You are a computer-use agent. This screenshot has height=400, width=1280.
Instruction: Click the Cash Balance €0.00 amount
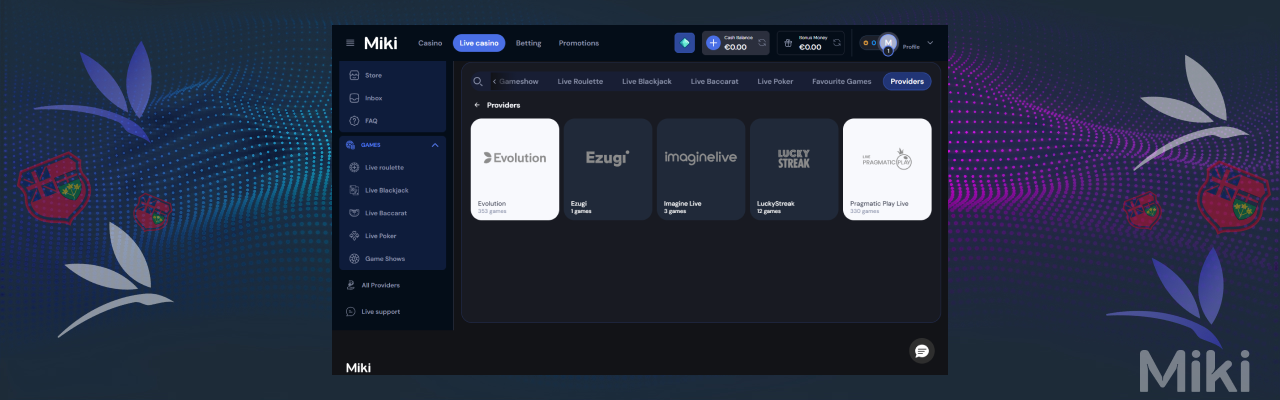pyautogui.click(x=735, y=47)
